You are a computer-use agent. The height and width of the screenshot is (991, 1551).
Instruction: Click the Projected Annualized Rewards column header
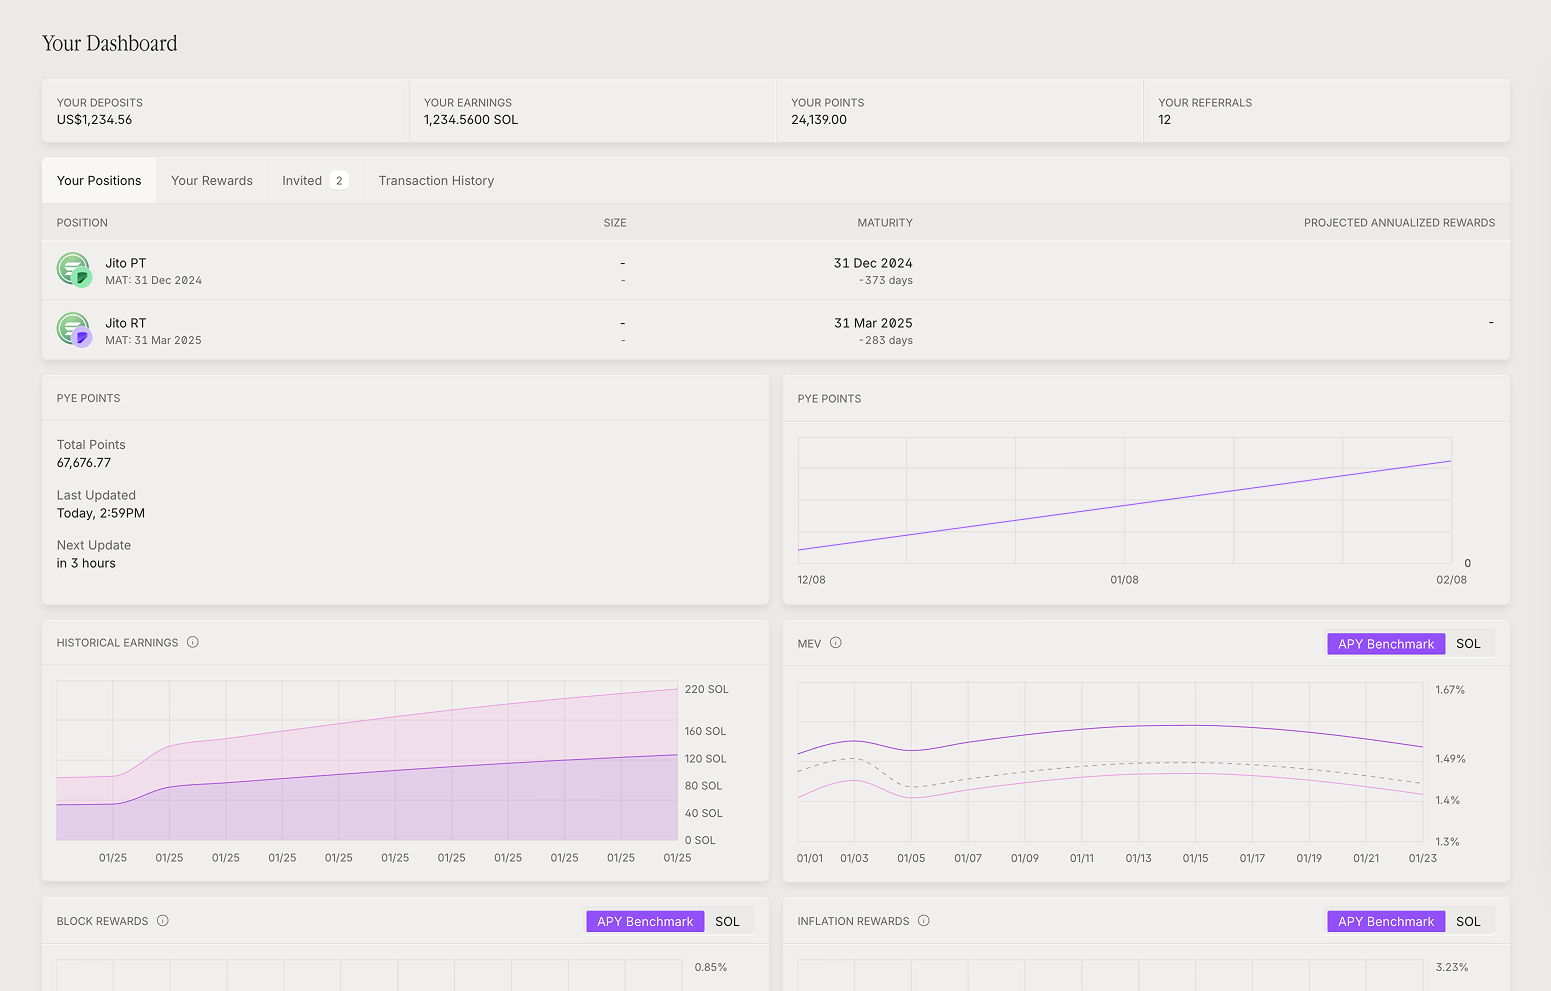pos(1399,223)
